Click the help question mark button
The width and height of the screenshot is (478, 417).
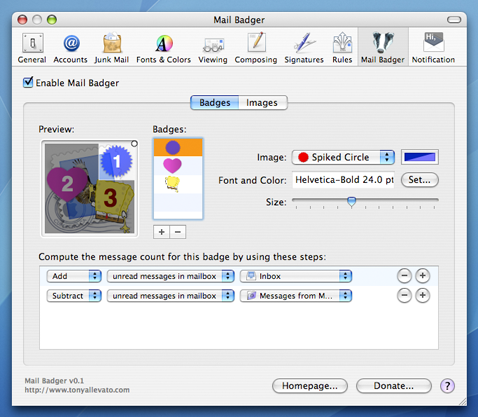pyautogui.click(x=447, y=386)
